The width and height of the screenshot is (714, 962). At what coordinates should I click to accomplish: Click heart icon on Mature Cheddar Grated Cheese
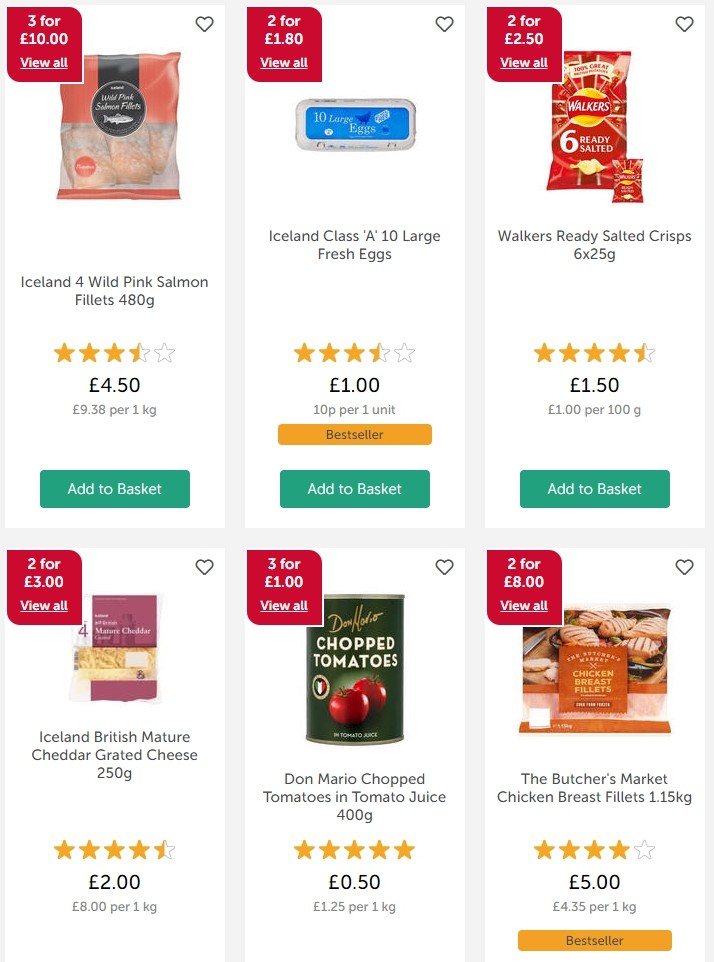(204, 567)
